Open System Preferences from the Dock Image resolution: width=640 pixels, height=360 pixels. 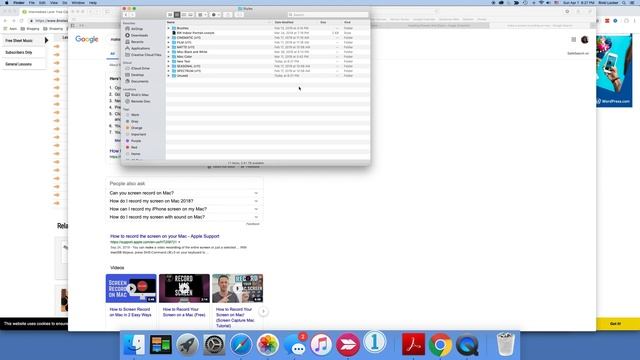point(214,345)
